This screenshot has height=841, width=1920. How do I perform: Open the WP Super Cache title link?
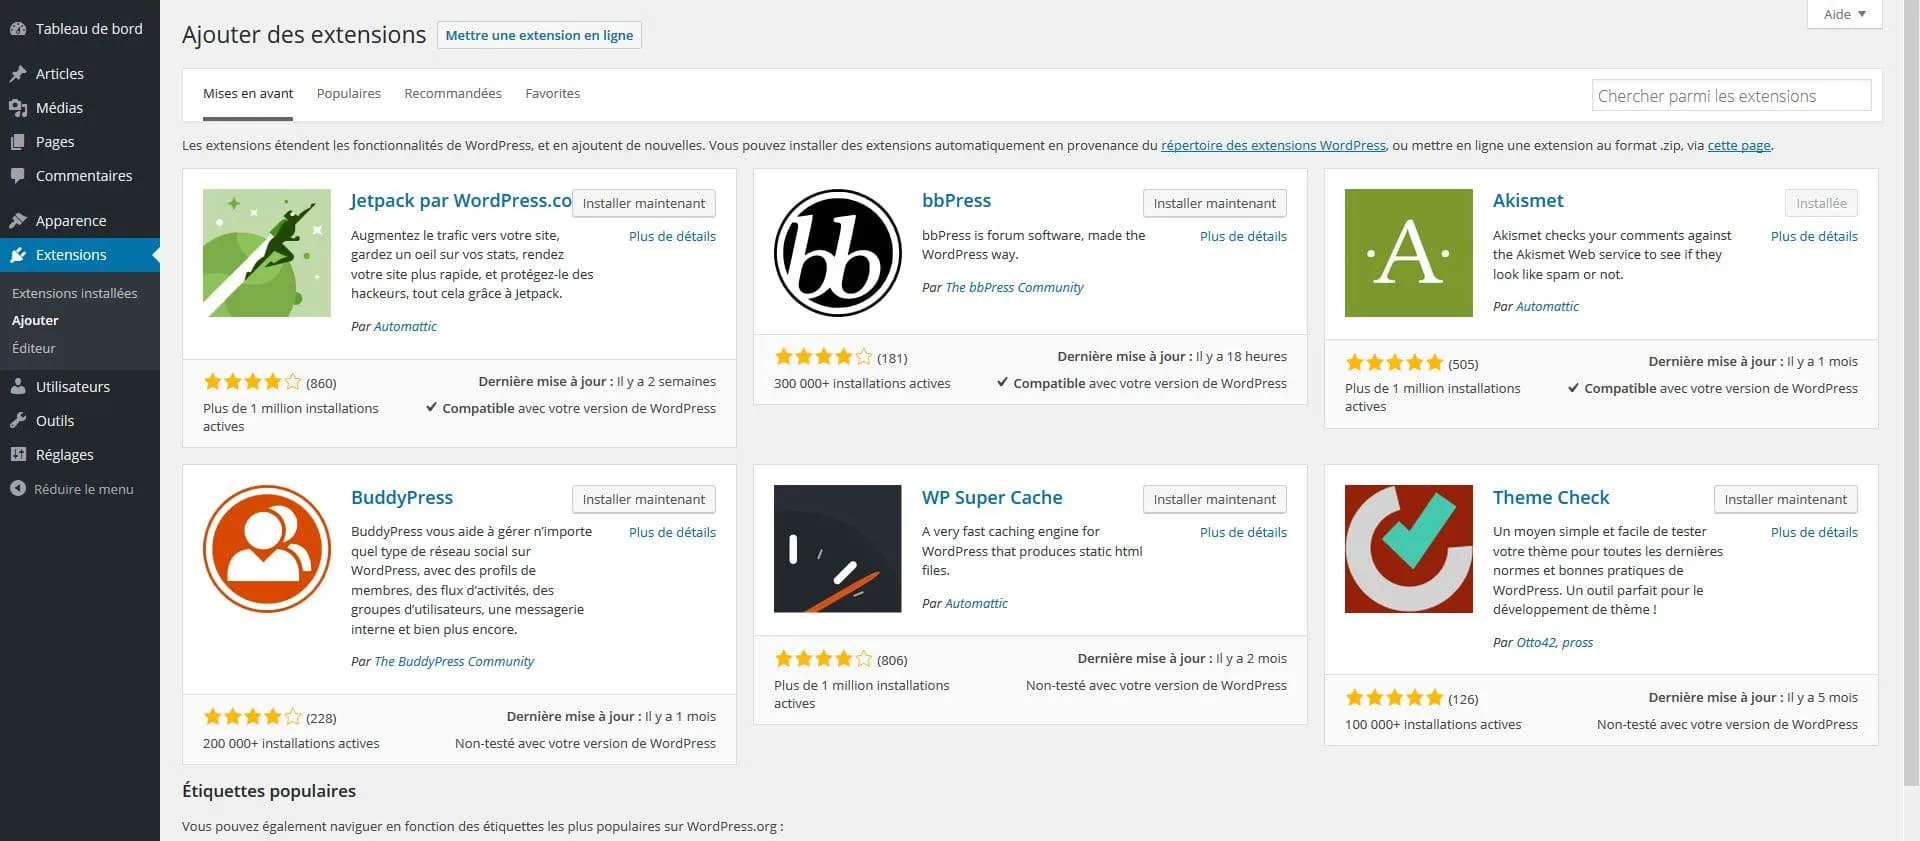pyautogui.click(x=992, y=498)
